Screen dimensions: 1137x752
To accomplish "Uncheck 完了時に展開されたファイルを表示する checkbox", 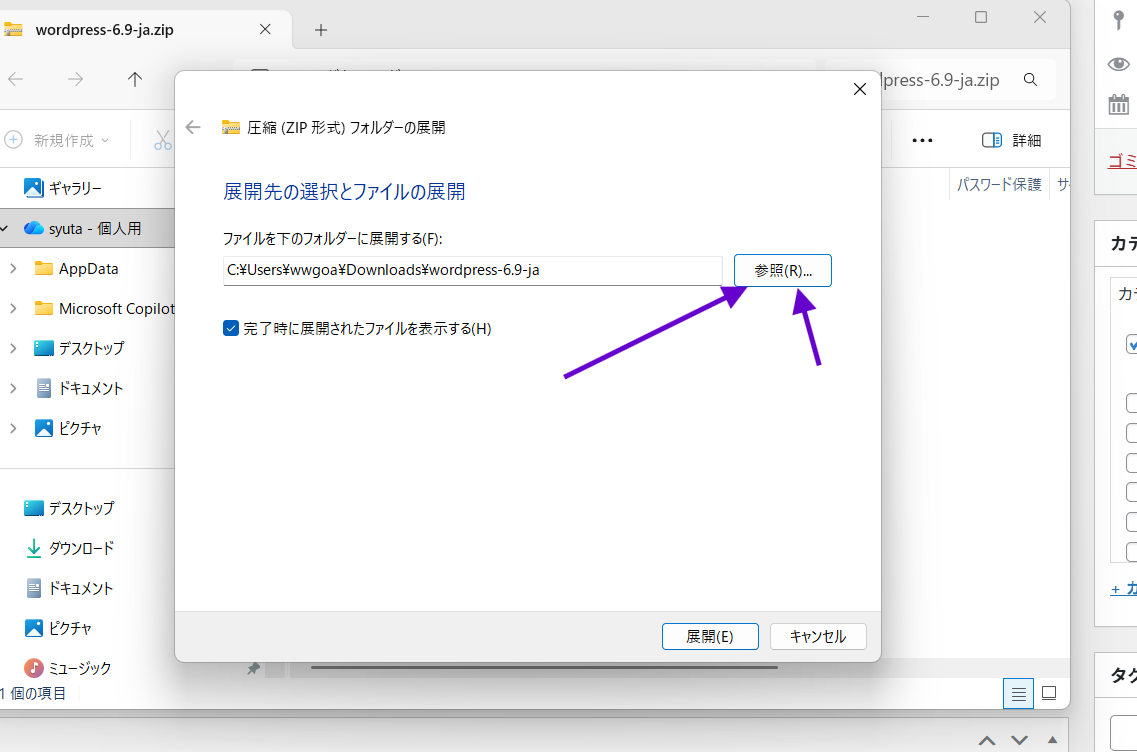I will point(231,328).
